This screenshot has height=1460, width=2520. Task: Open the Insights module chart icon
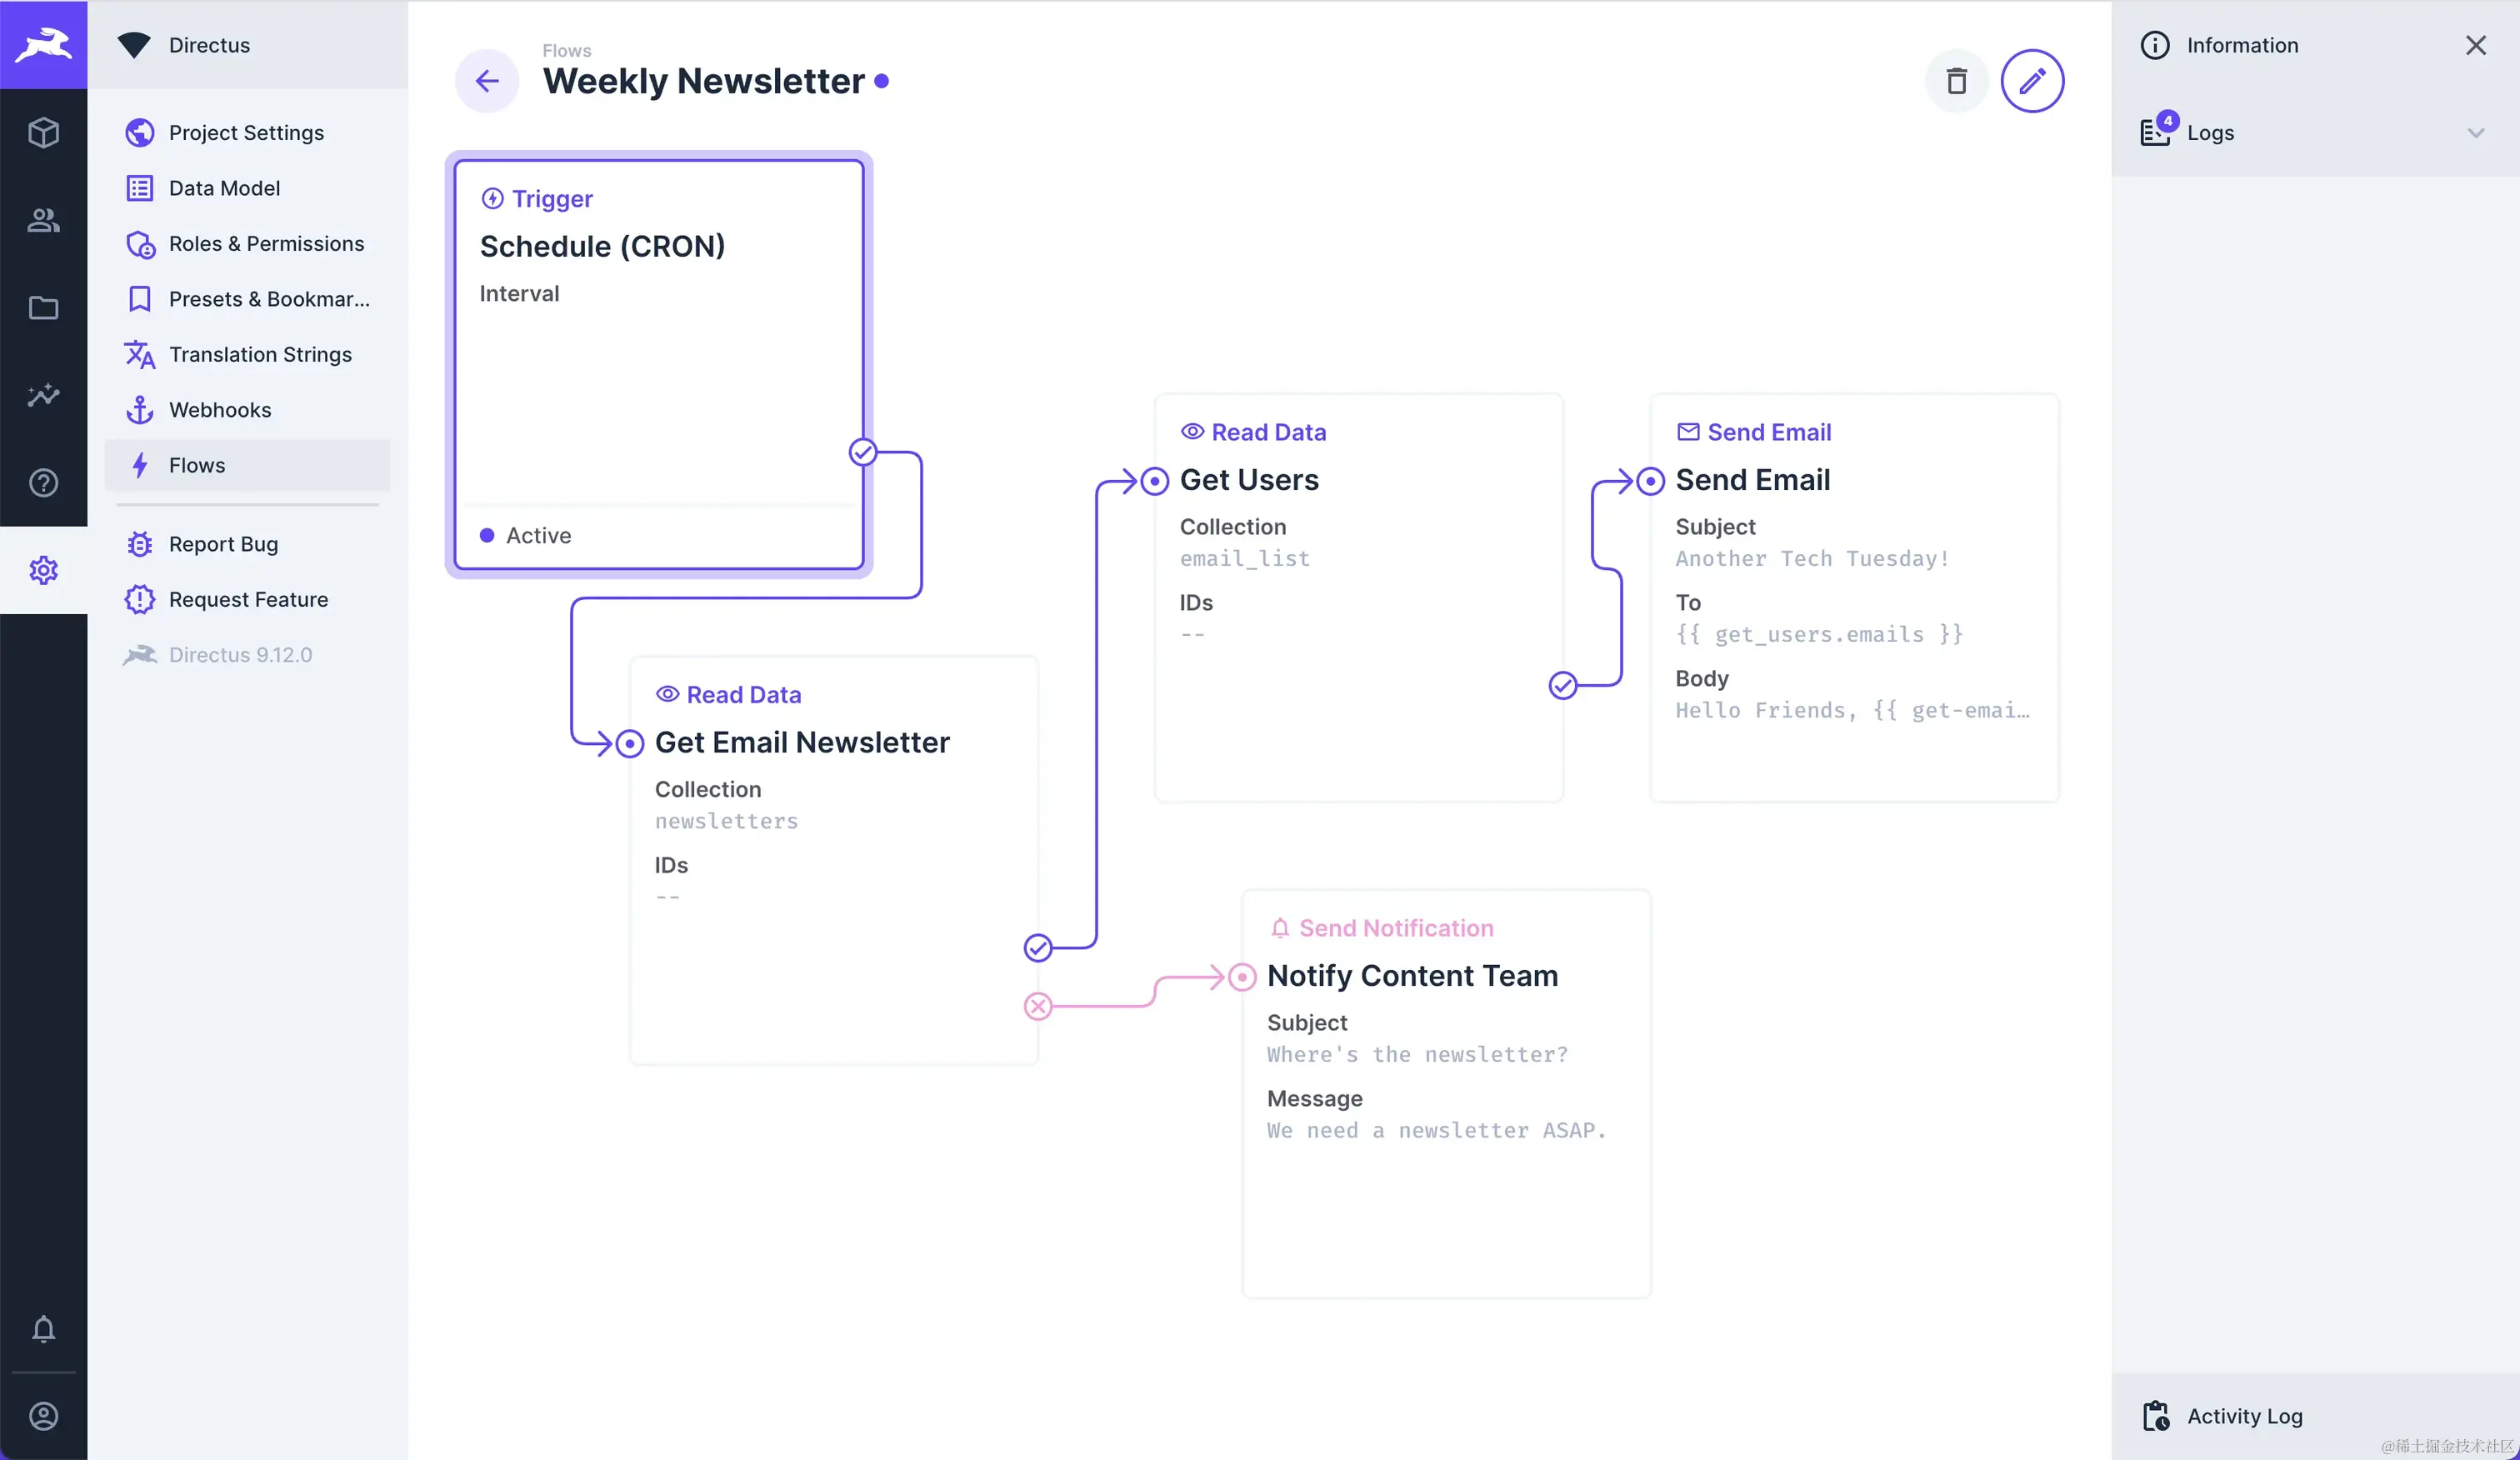(x=43, y=395)
